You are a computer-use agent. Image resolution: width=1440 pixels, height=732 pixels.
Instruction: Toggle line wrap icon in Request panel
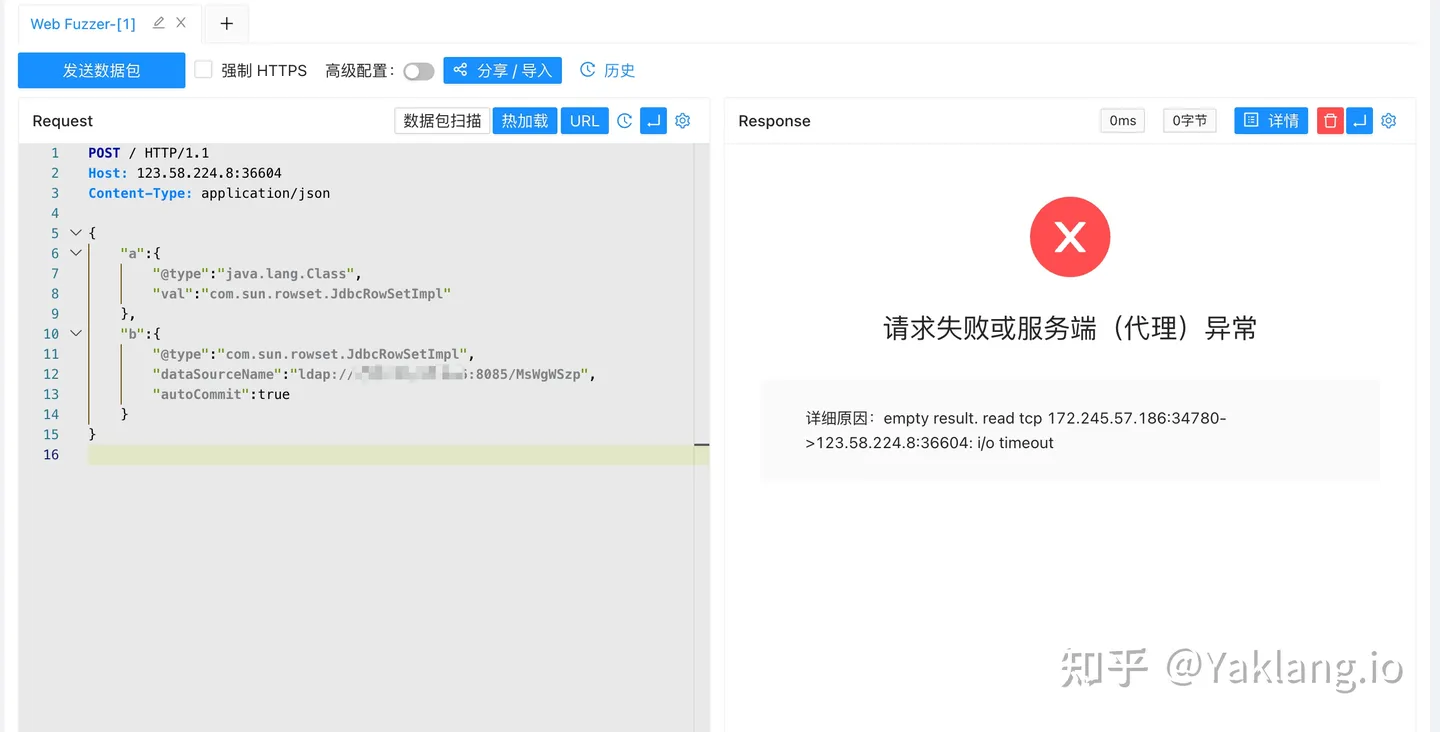[653, 121]
